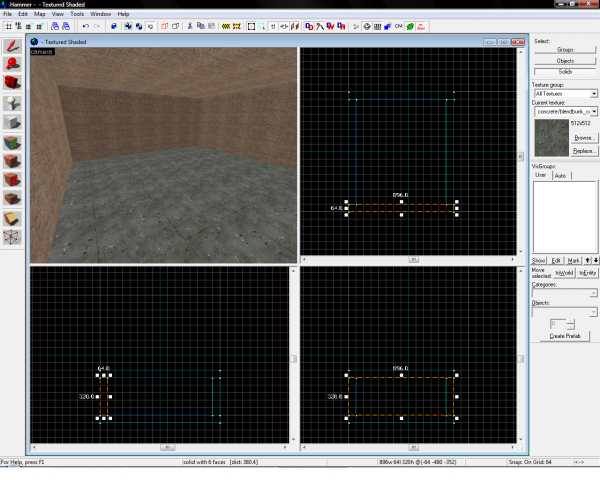Open the Map menu

tap(40, 14)
